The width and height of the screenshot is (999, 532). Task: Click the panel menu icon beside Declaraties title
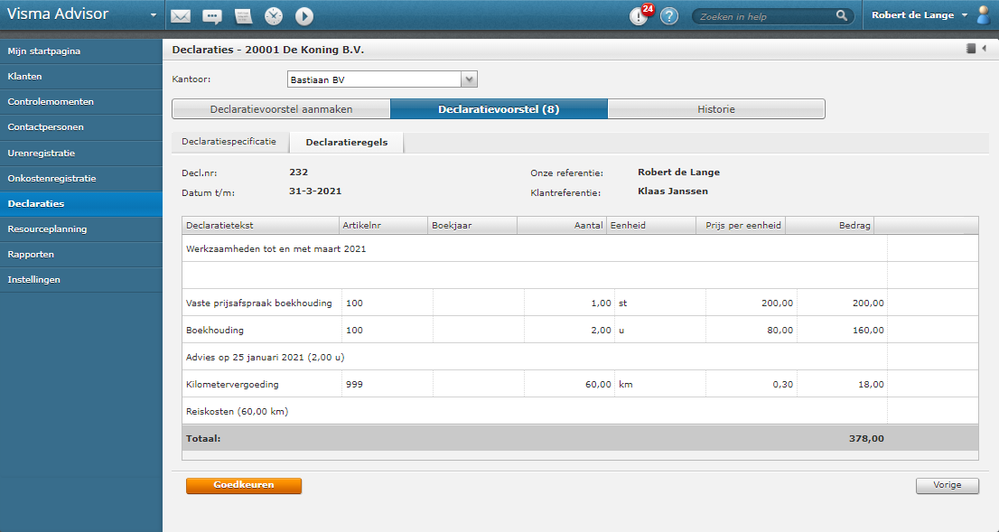[971, 48]
